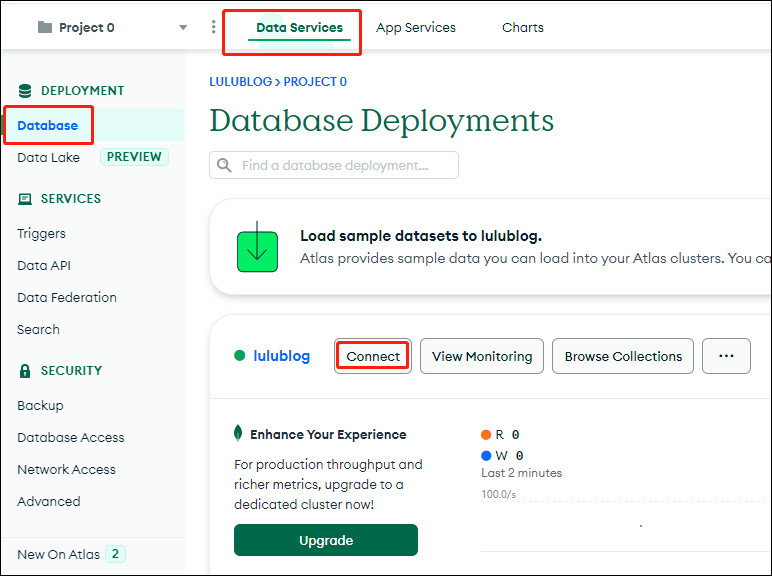Click the LULUBLOG breadcrumb link
Screen dimensions: 772x576
(x=240, y=82)
